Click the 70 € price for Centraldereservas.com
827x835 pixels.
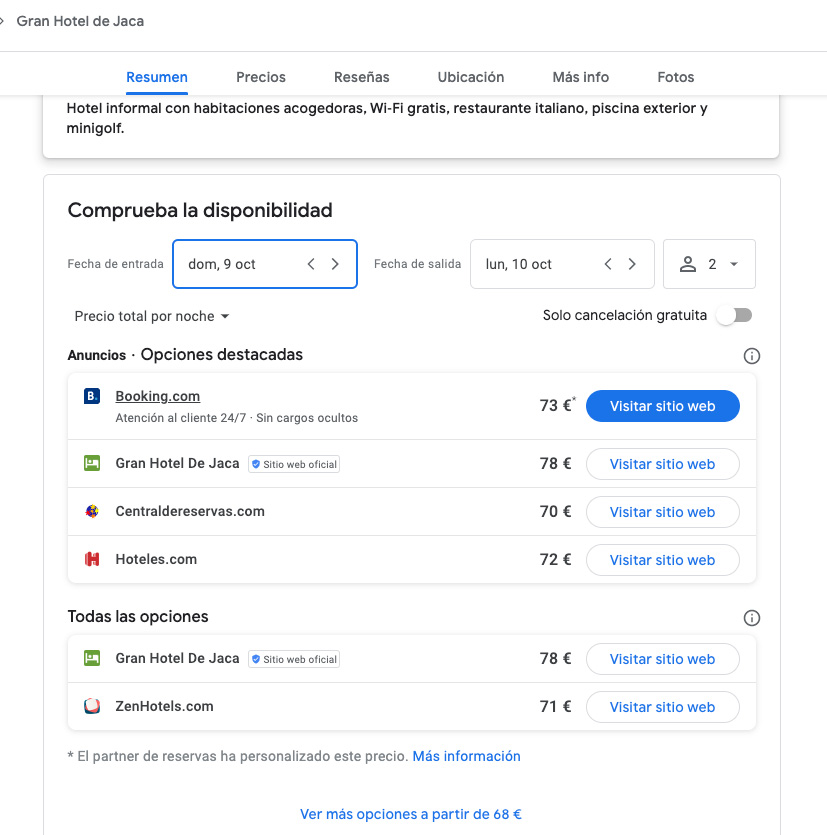pos(555,512)
